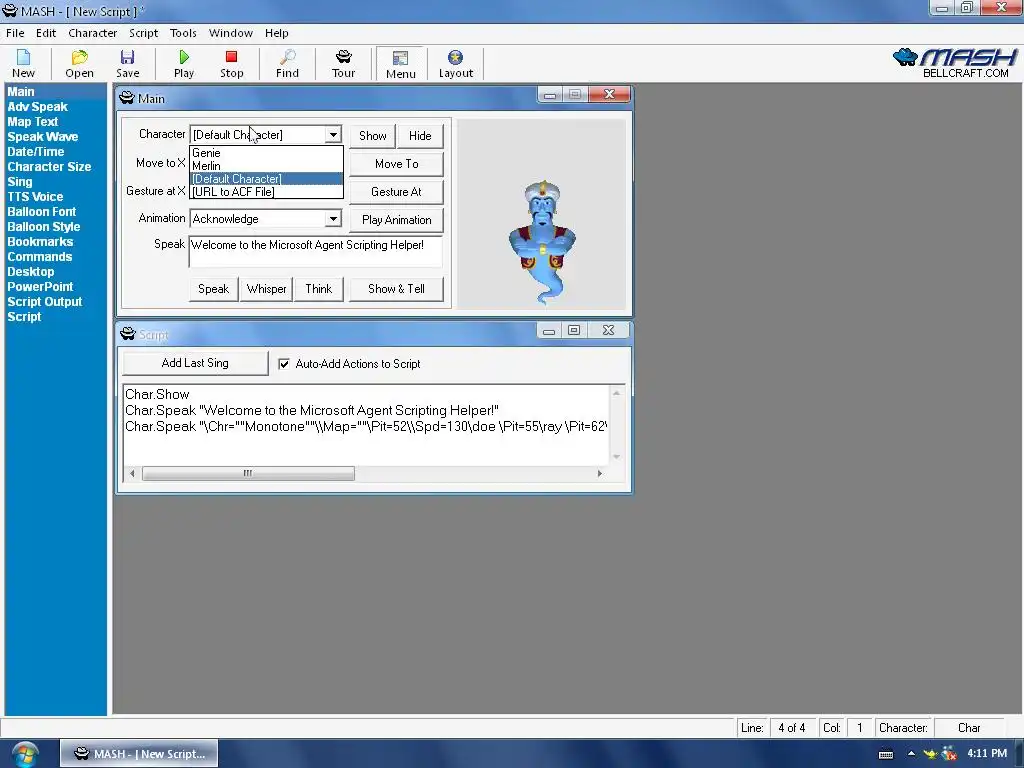This screenshot has height=768, width=1024.
Task: Choose [URL to ACF File] option
Action: click(x=266, y=192)
